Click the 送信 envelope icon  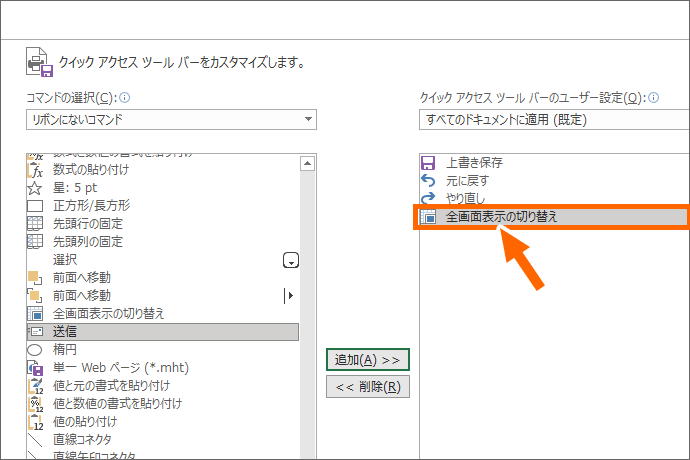(35, 332)
